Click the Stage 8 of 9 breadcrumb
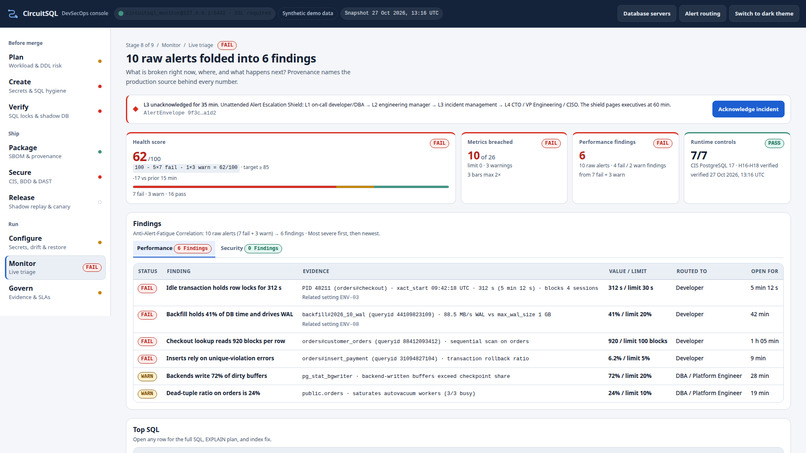The height and width of the screenshot is (453, 806). click(x=140, y=45)
